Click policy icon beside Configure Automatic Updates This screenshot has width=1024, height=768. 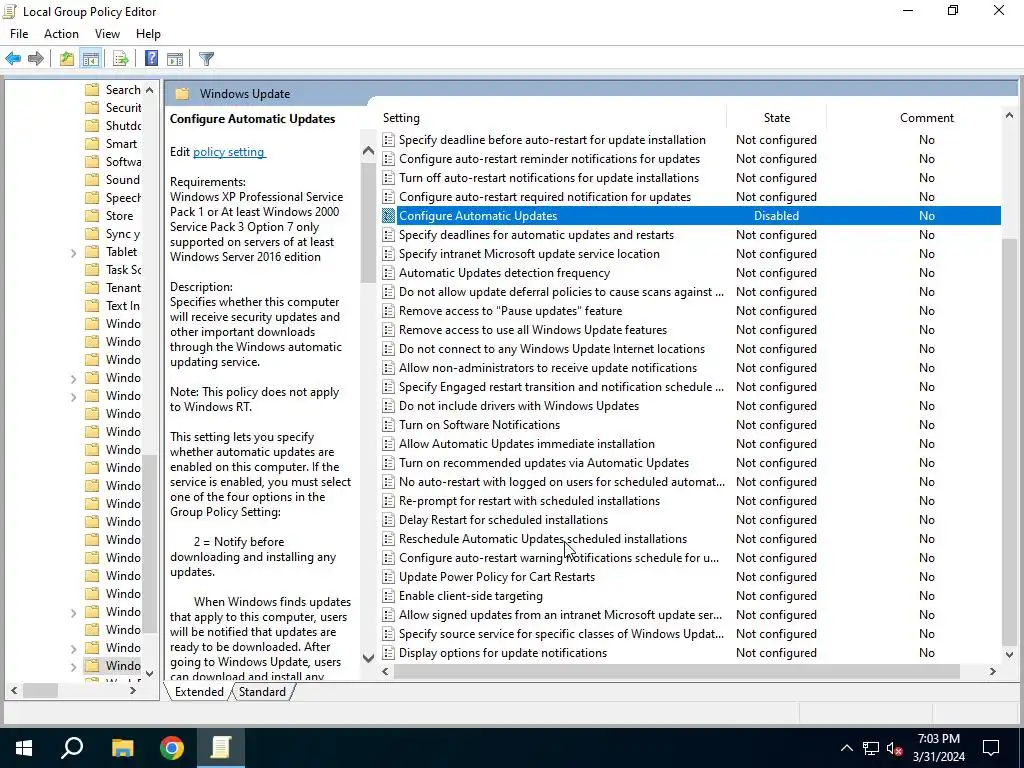point(389,216)
